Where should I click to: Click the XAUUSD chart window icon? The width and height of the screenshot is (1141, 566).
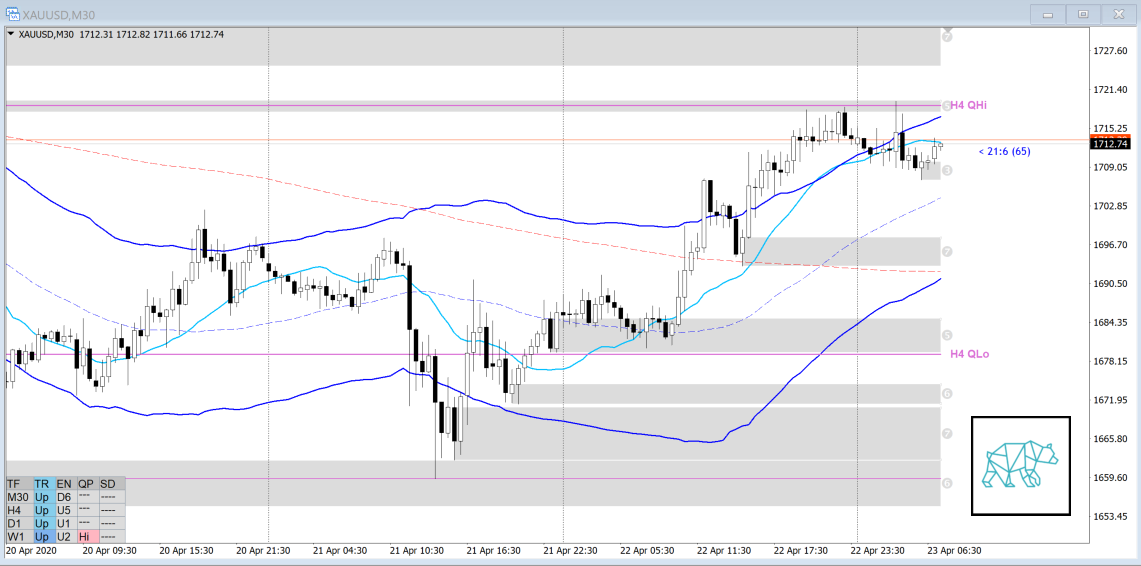11,13
